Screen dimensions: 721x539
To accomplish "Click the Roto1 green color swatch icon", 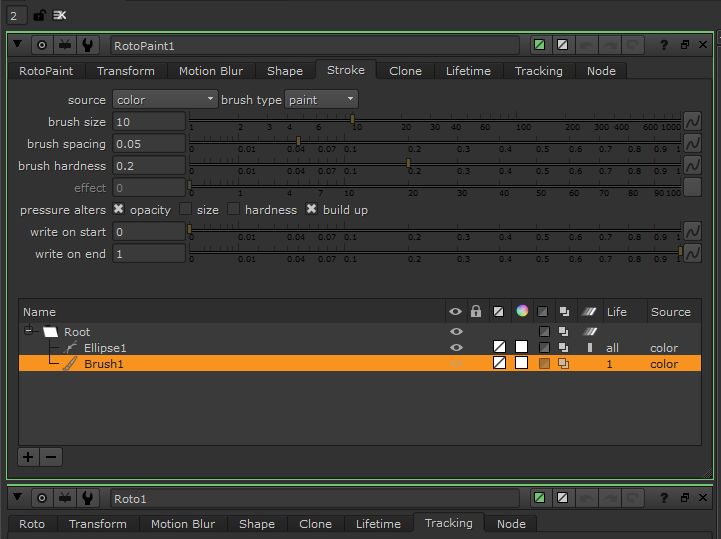I will coord(540,498).
